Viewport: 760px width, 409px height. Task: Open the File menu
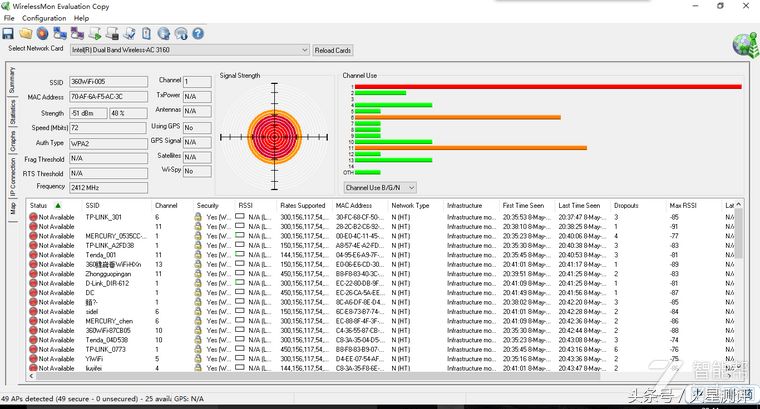pos(9,18)
